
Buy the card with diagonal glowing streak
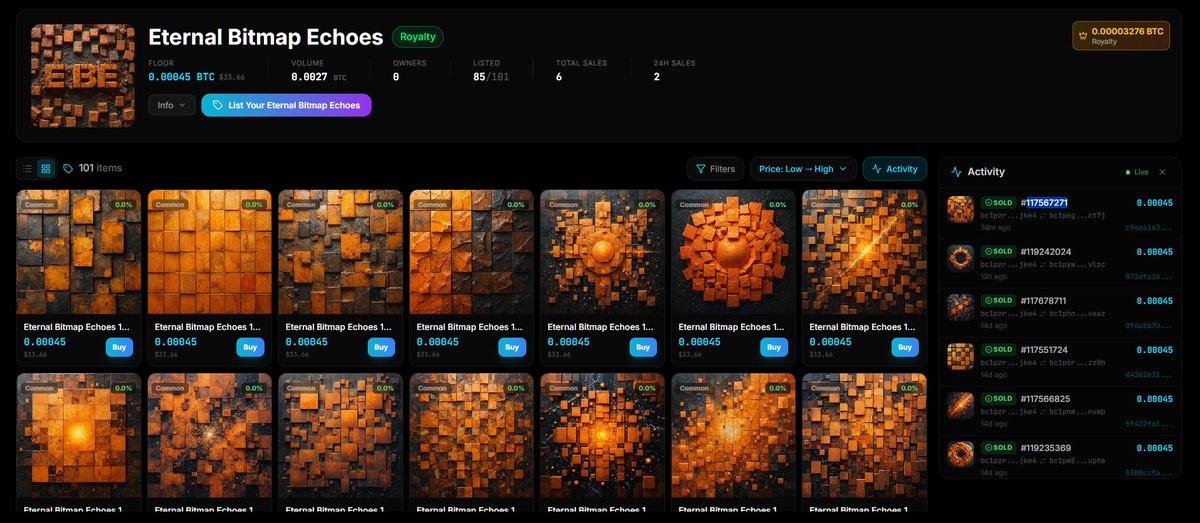coord(905,347)
